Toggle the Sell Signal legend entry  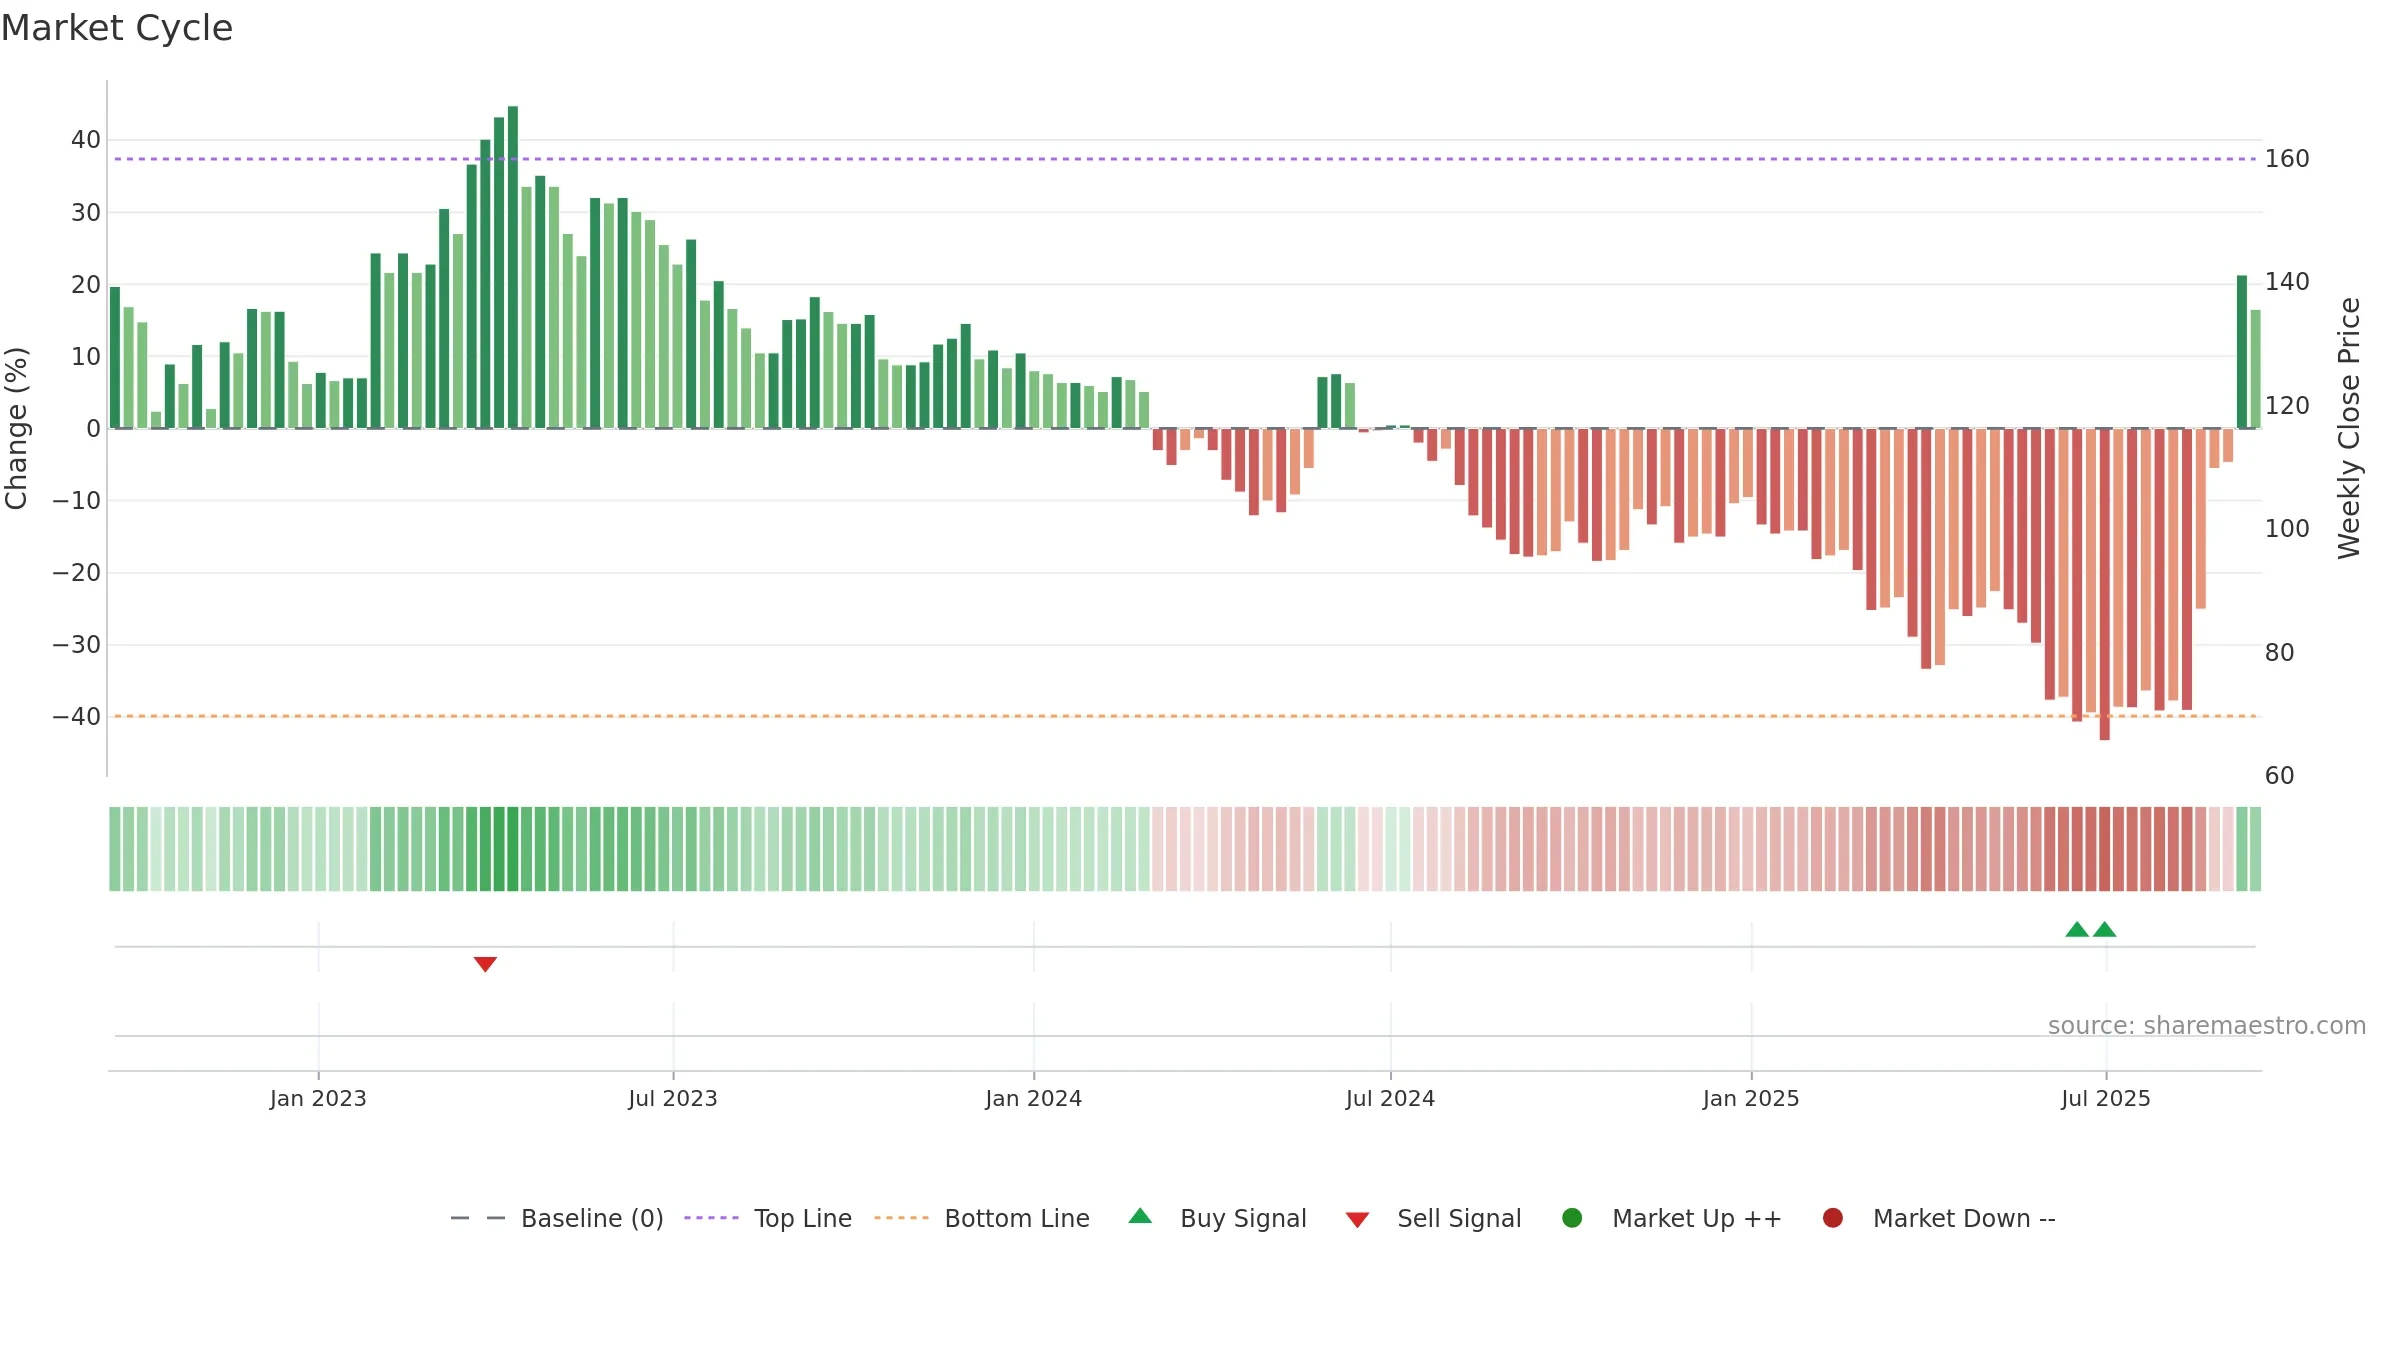(1433, 1218)
